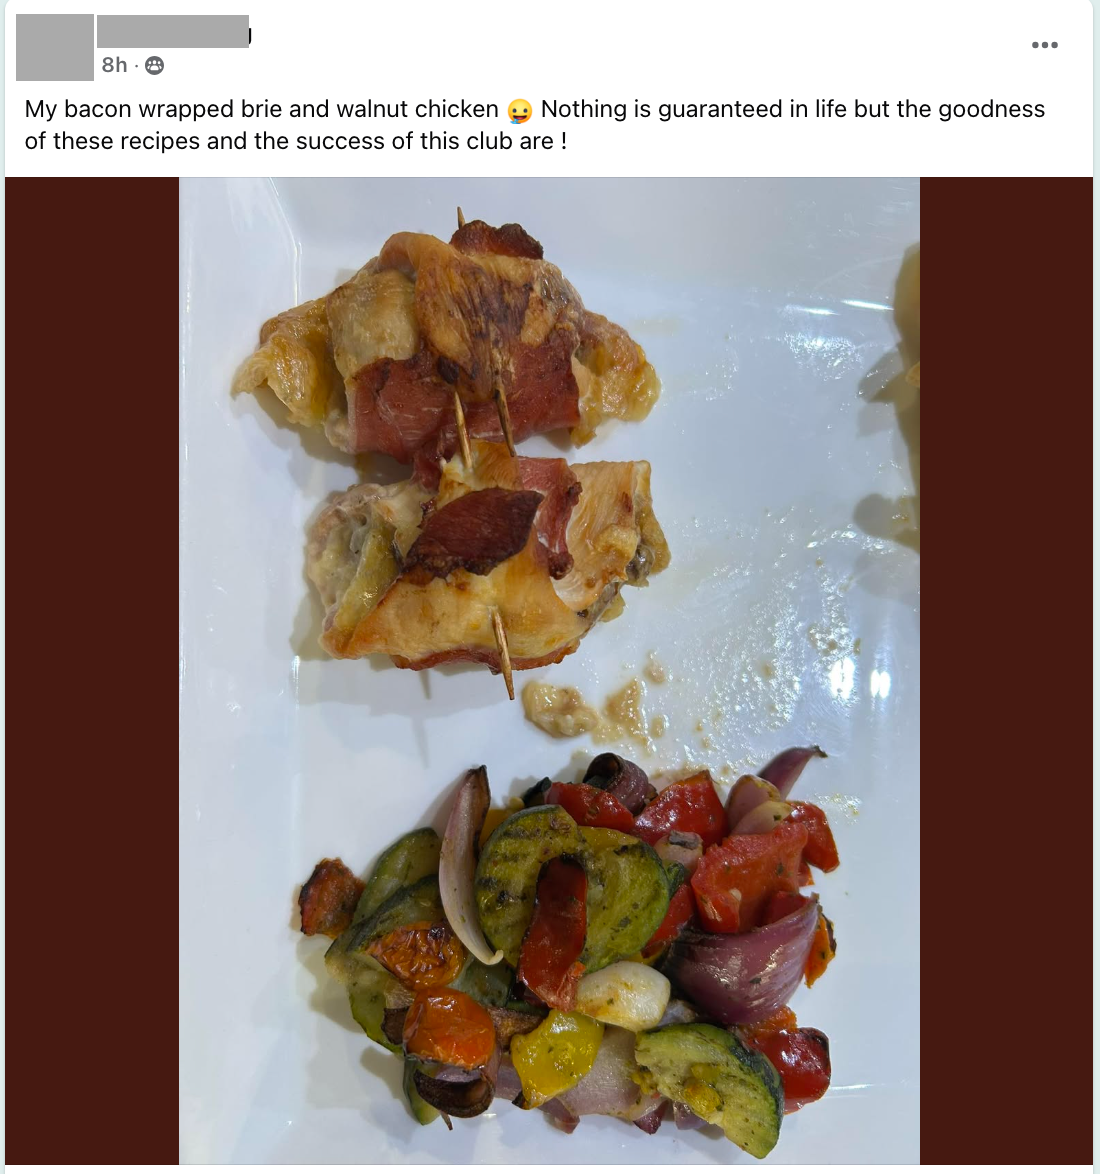1100x1174 pixels.
Task: Open the blurred author name link
Action: (x=173, y=31)
